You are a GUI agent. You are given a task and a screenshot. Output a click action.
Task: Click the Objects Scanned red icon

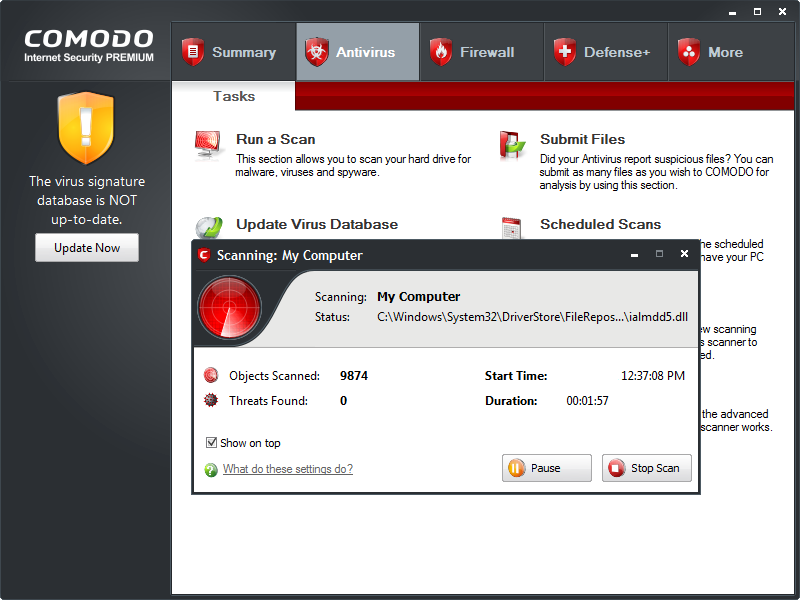click(211, 376)
